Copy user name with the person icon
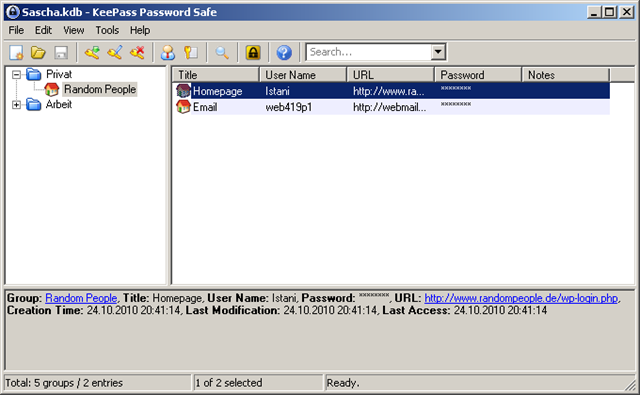Image resolution: width=640 pixels, height=395 pixels. tap(168, 53)
